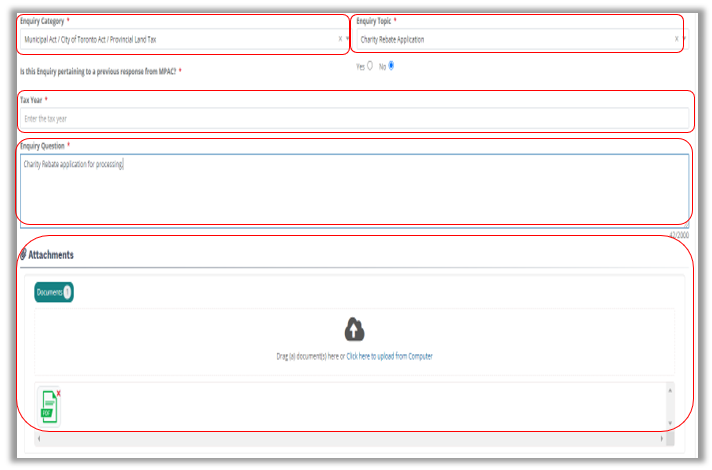The width and height of the screenshot is (712, 470).
Task: Click the uploaded PDF file icon
Action: (47, 405)
